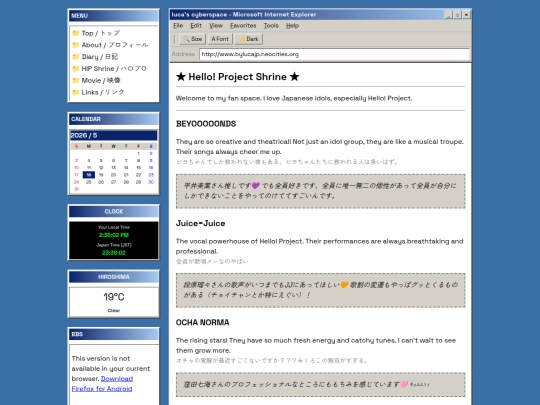
Task: Open the Tools menu
Action: click(271, 25)
